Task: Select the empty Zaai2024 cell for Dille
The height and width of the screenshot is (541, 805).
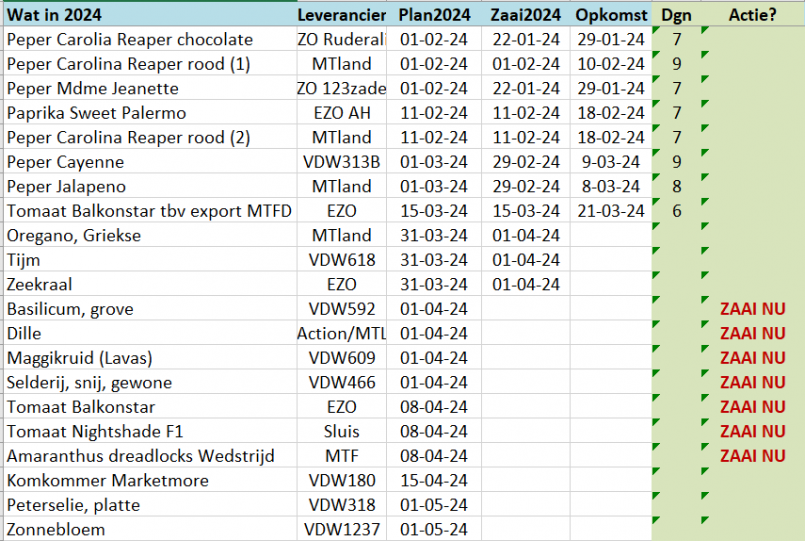Action: pyautogui.click(x=526, y=334)
